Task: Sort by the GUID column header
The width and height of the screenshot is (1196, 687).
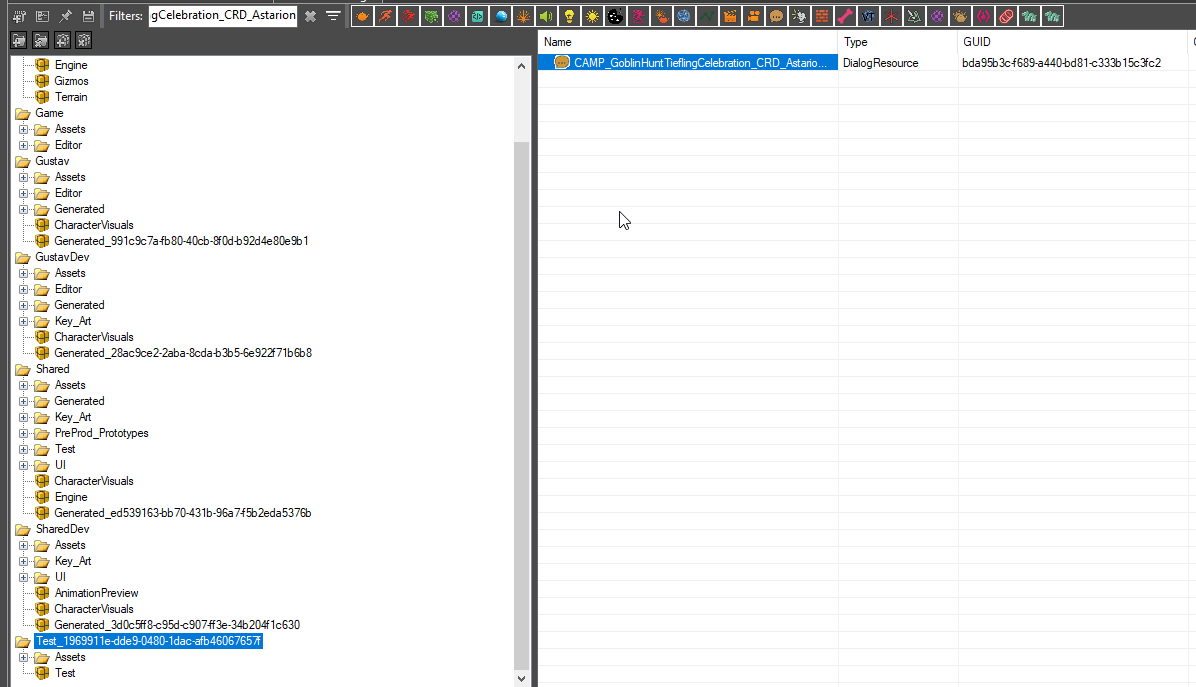Action: [x=1072, y=42]
